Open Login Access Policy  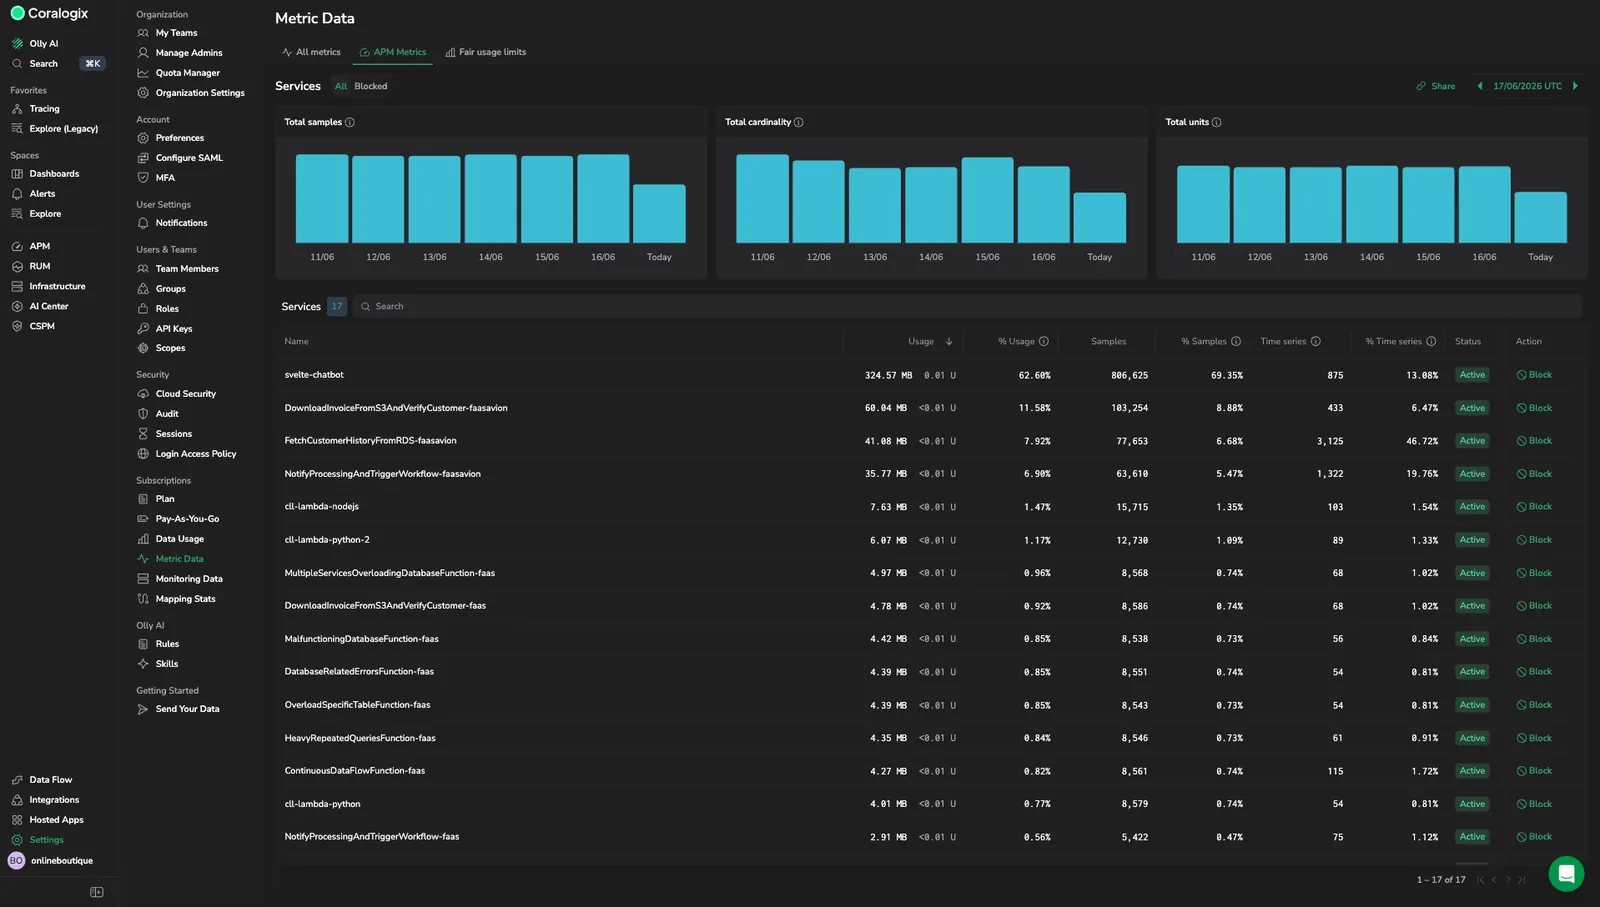196,453
